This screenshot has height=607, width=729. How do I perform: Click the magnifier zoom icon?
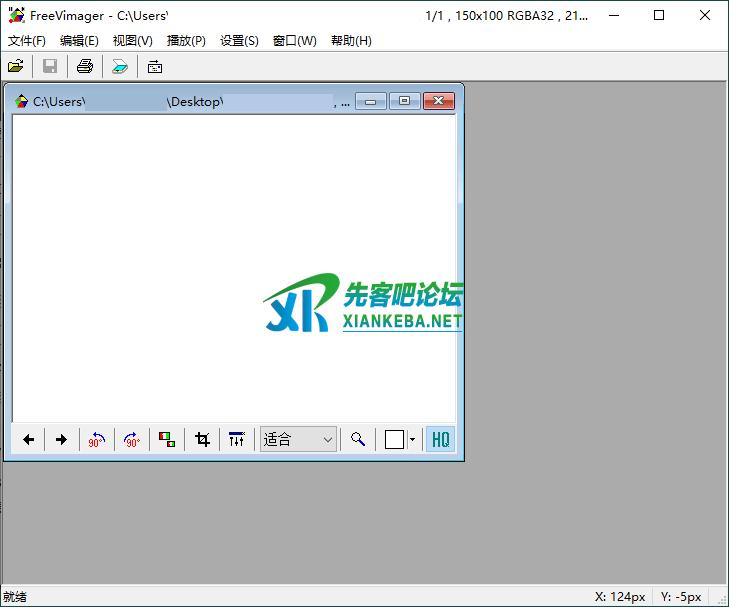[x=357, y=439]
